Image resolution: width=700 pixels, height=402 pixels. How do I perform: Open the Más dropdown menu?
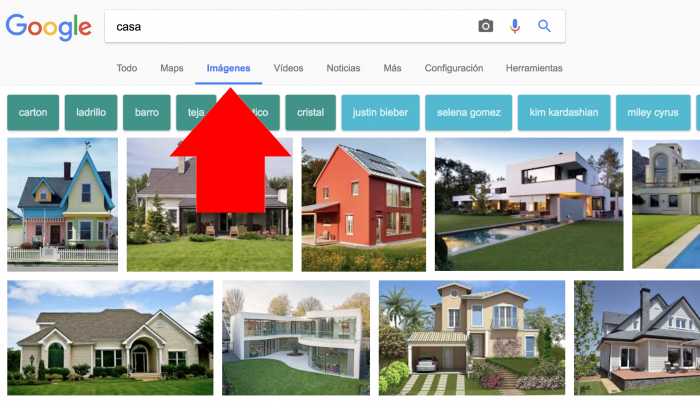pyautogui.click(x=392, y=68)
